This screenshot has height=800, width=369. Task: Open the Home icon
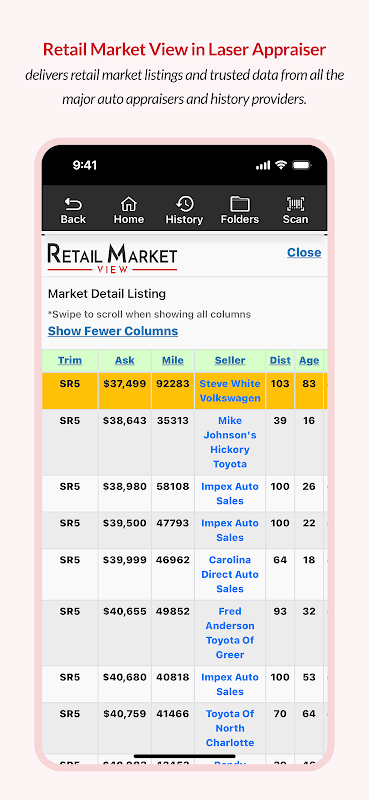point(129,205)
